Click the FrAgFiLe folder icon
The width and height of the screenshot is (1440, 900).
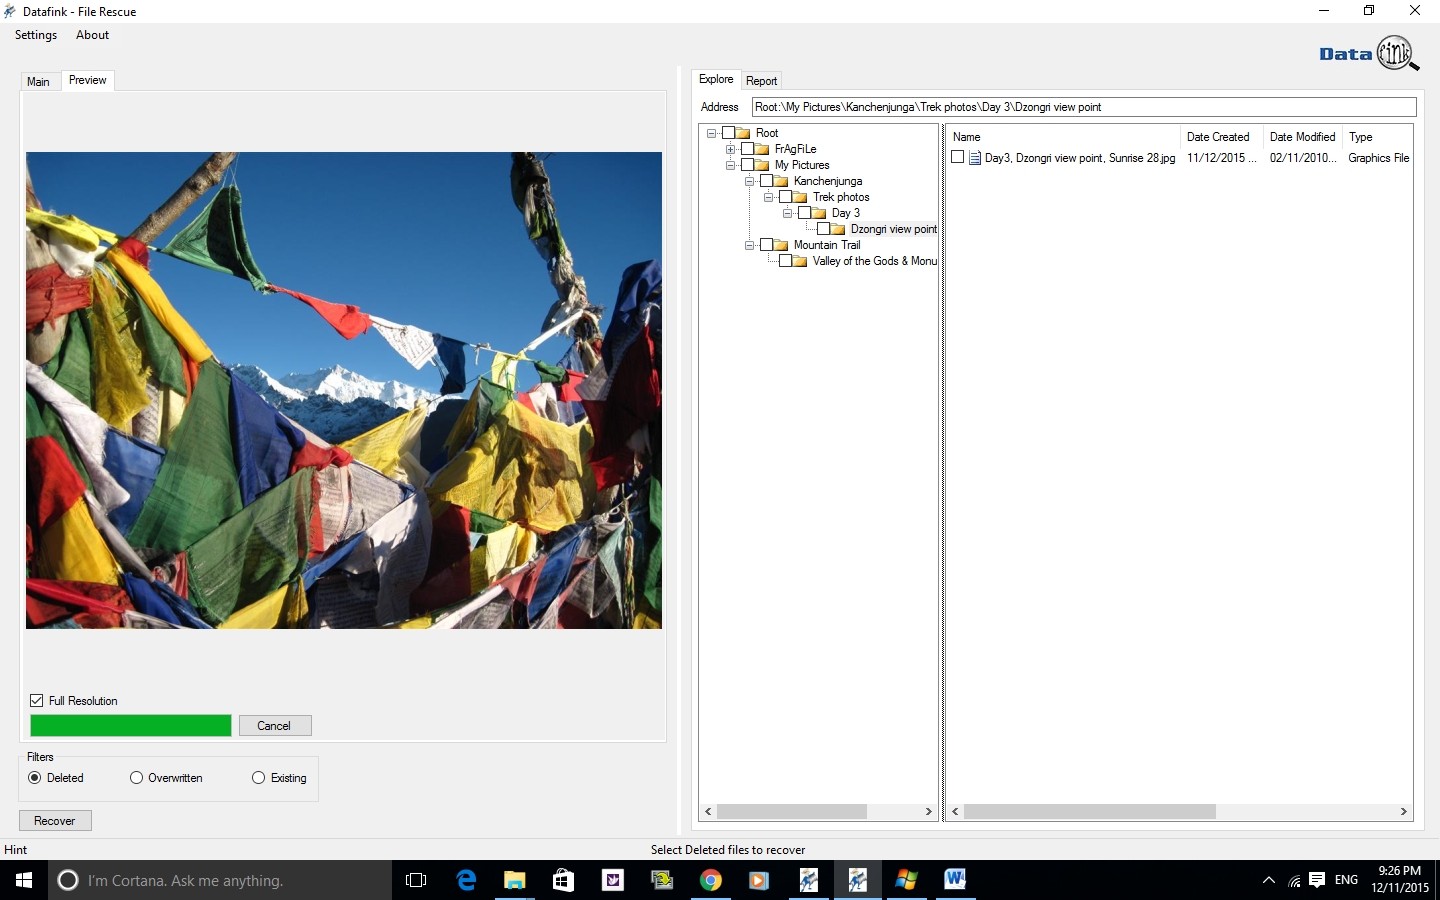coord(762,149)
